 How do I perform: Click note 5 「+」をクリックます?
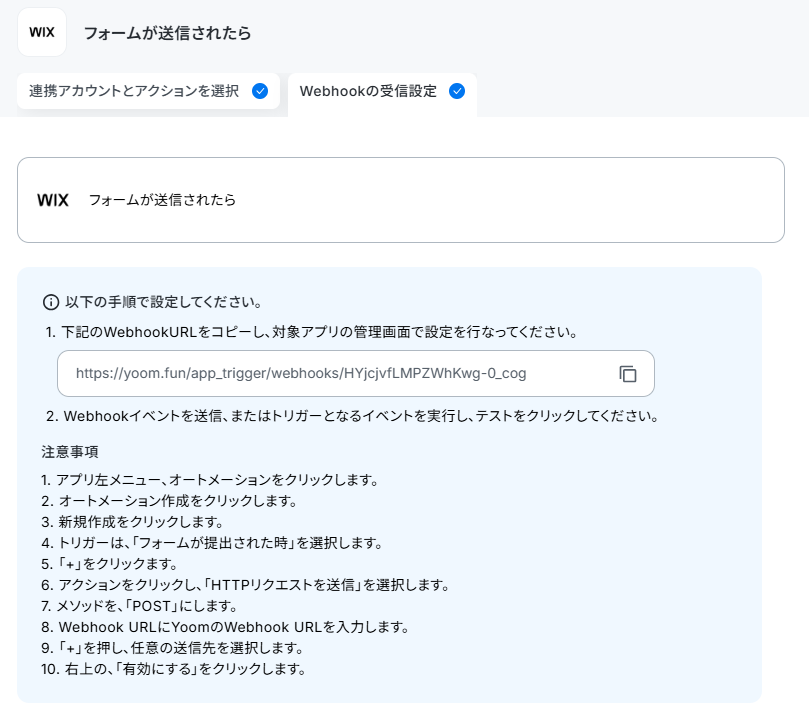[109, 564]
